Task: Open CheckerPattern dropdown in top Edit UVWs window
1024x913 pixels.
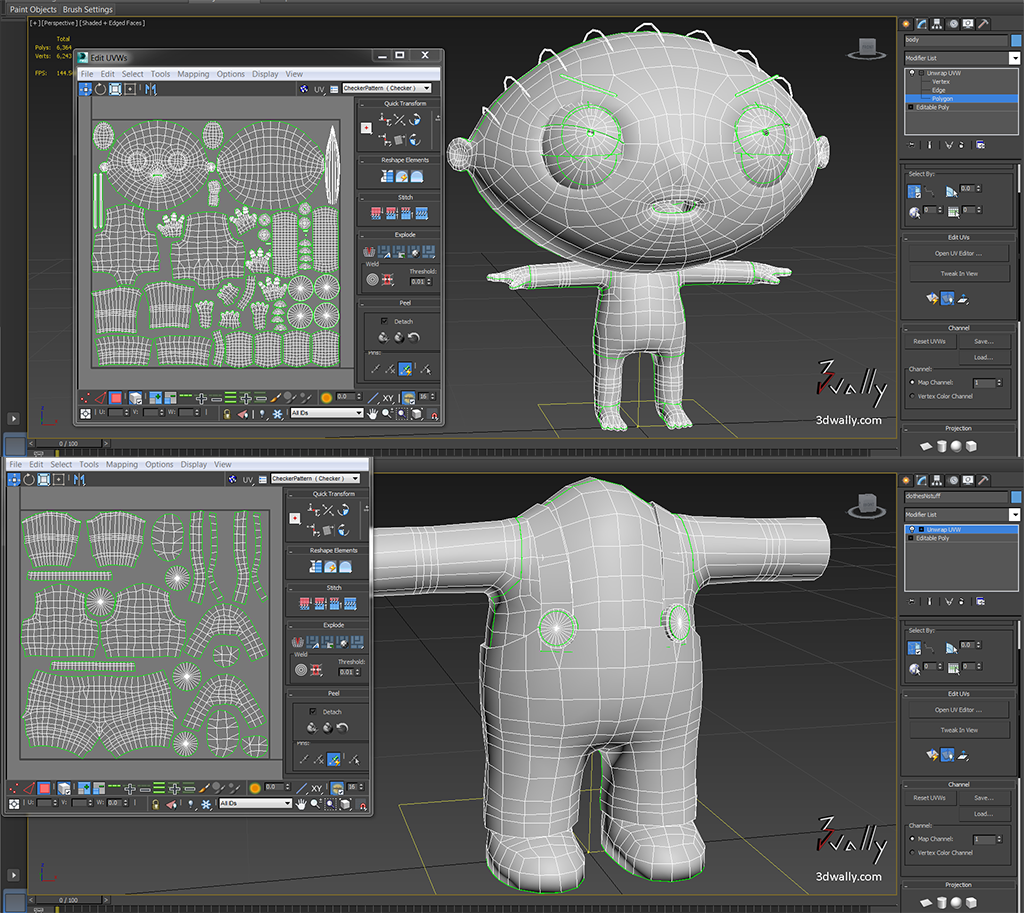Action: (x=387, y=88)
